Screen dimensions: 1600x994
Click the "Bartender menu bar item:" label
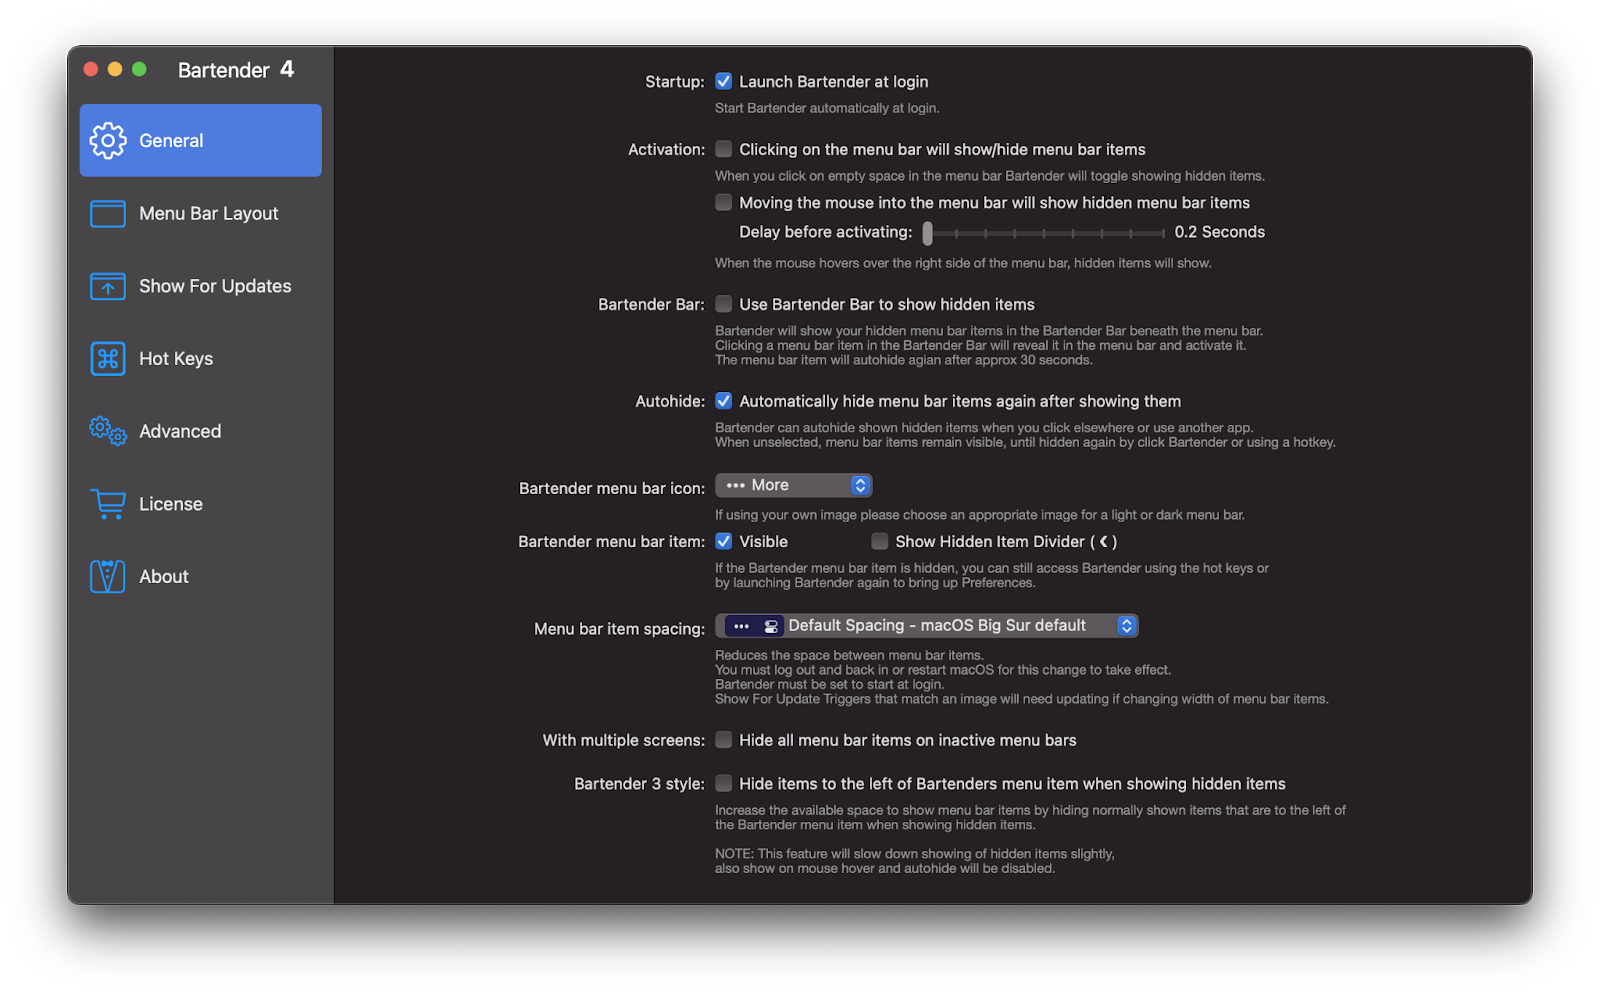coord(612,542)
